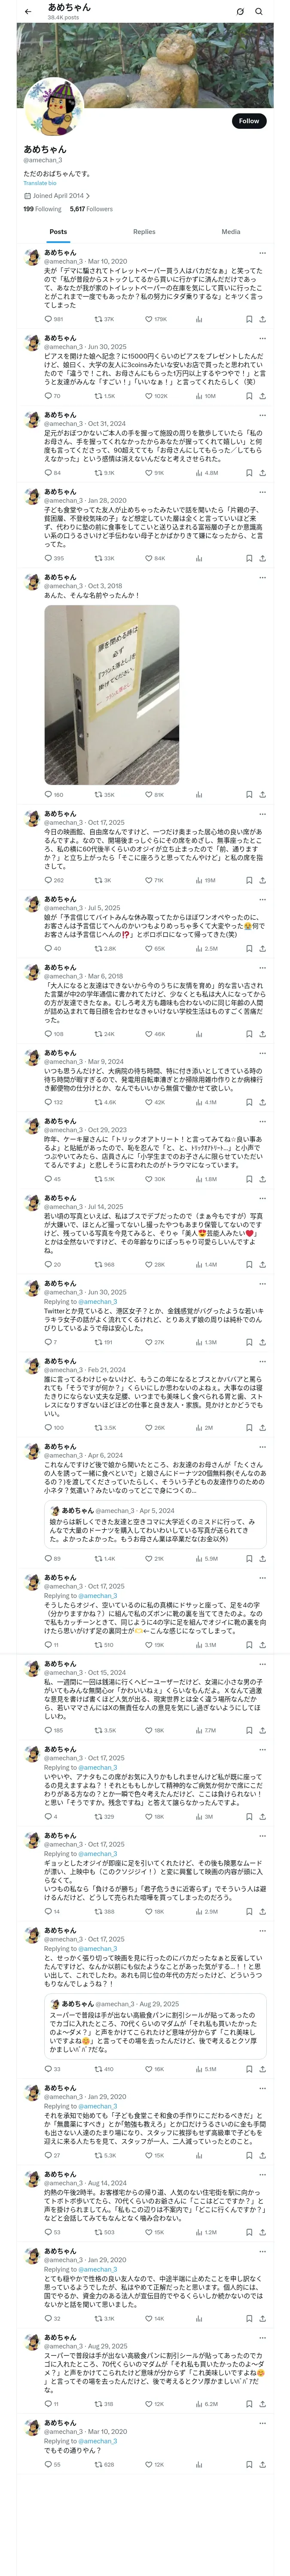Open more options on Mar 10, 2020 post

(262, 253)
